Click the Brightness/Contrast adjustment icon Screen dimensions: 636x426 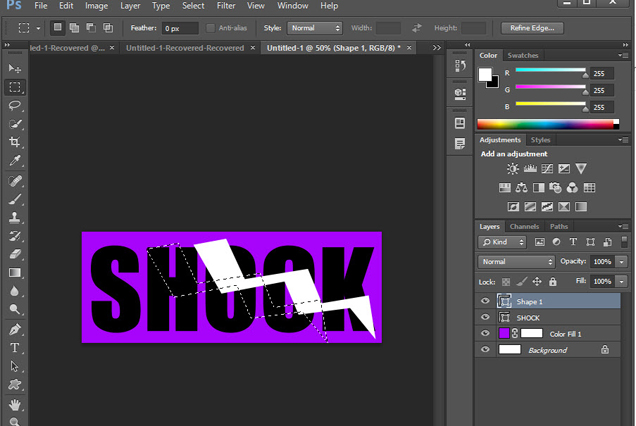point(513,169)
